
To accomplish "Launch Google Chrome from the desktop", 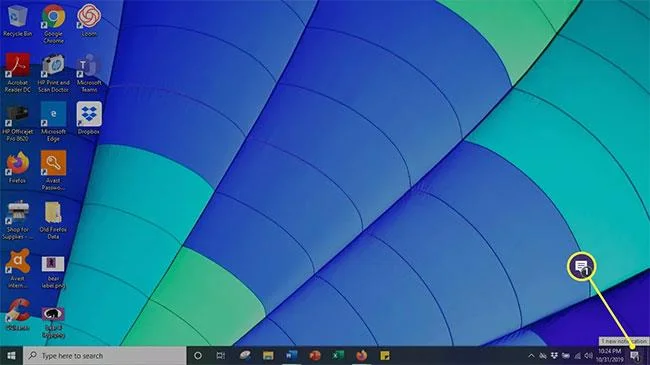I will click(53, 24).
